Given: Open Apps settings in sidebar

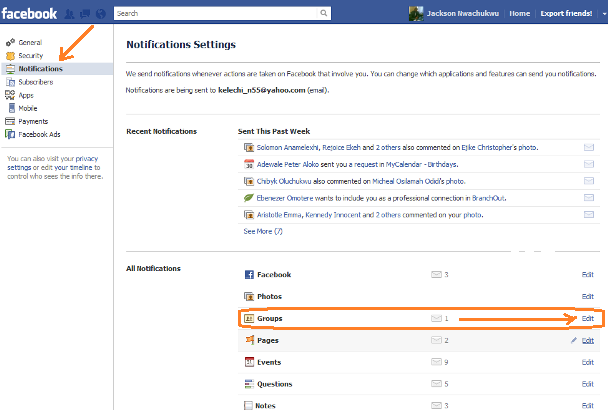Looking at the screenshot, I should (26, 95).
